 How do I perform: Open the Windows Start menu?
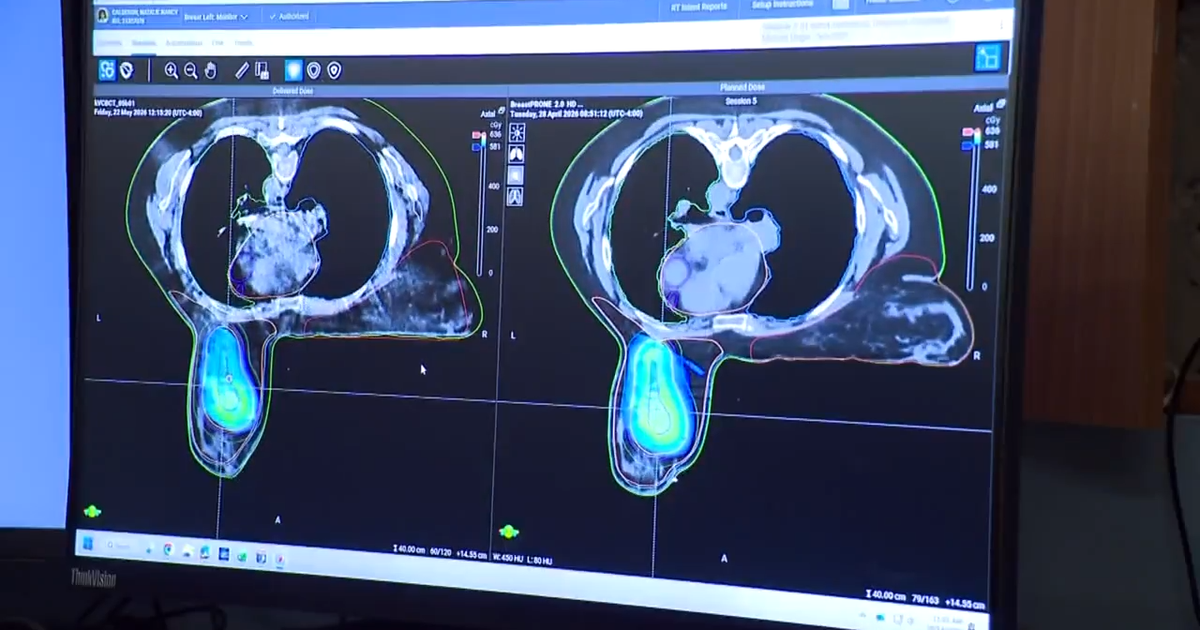[x=89, y=545]
